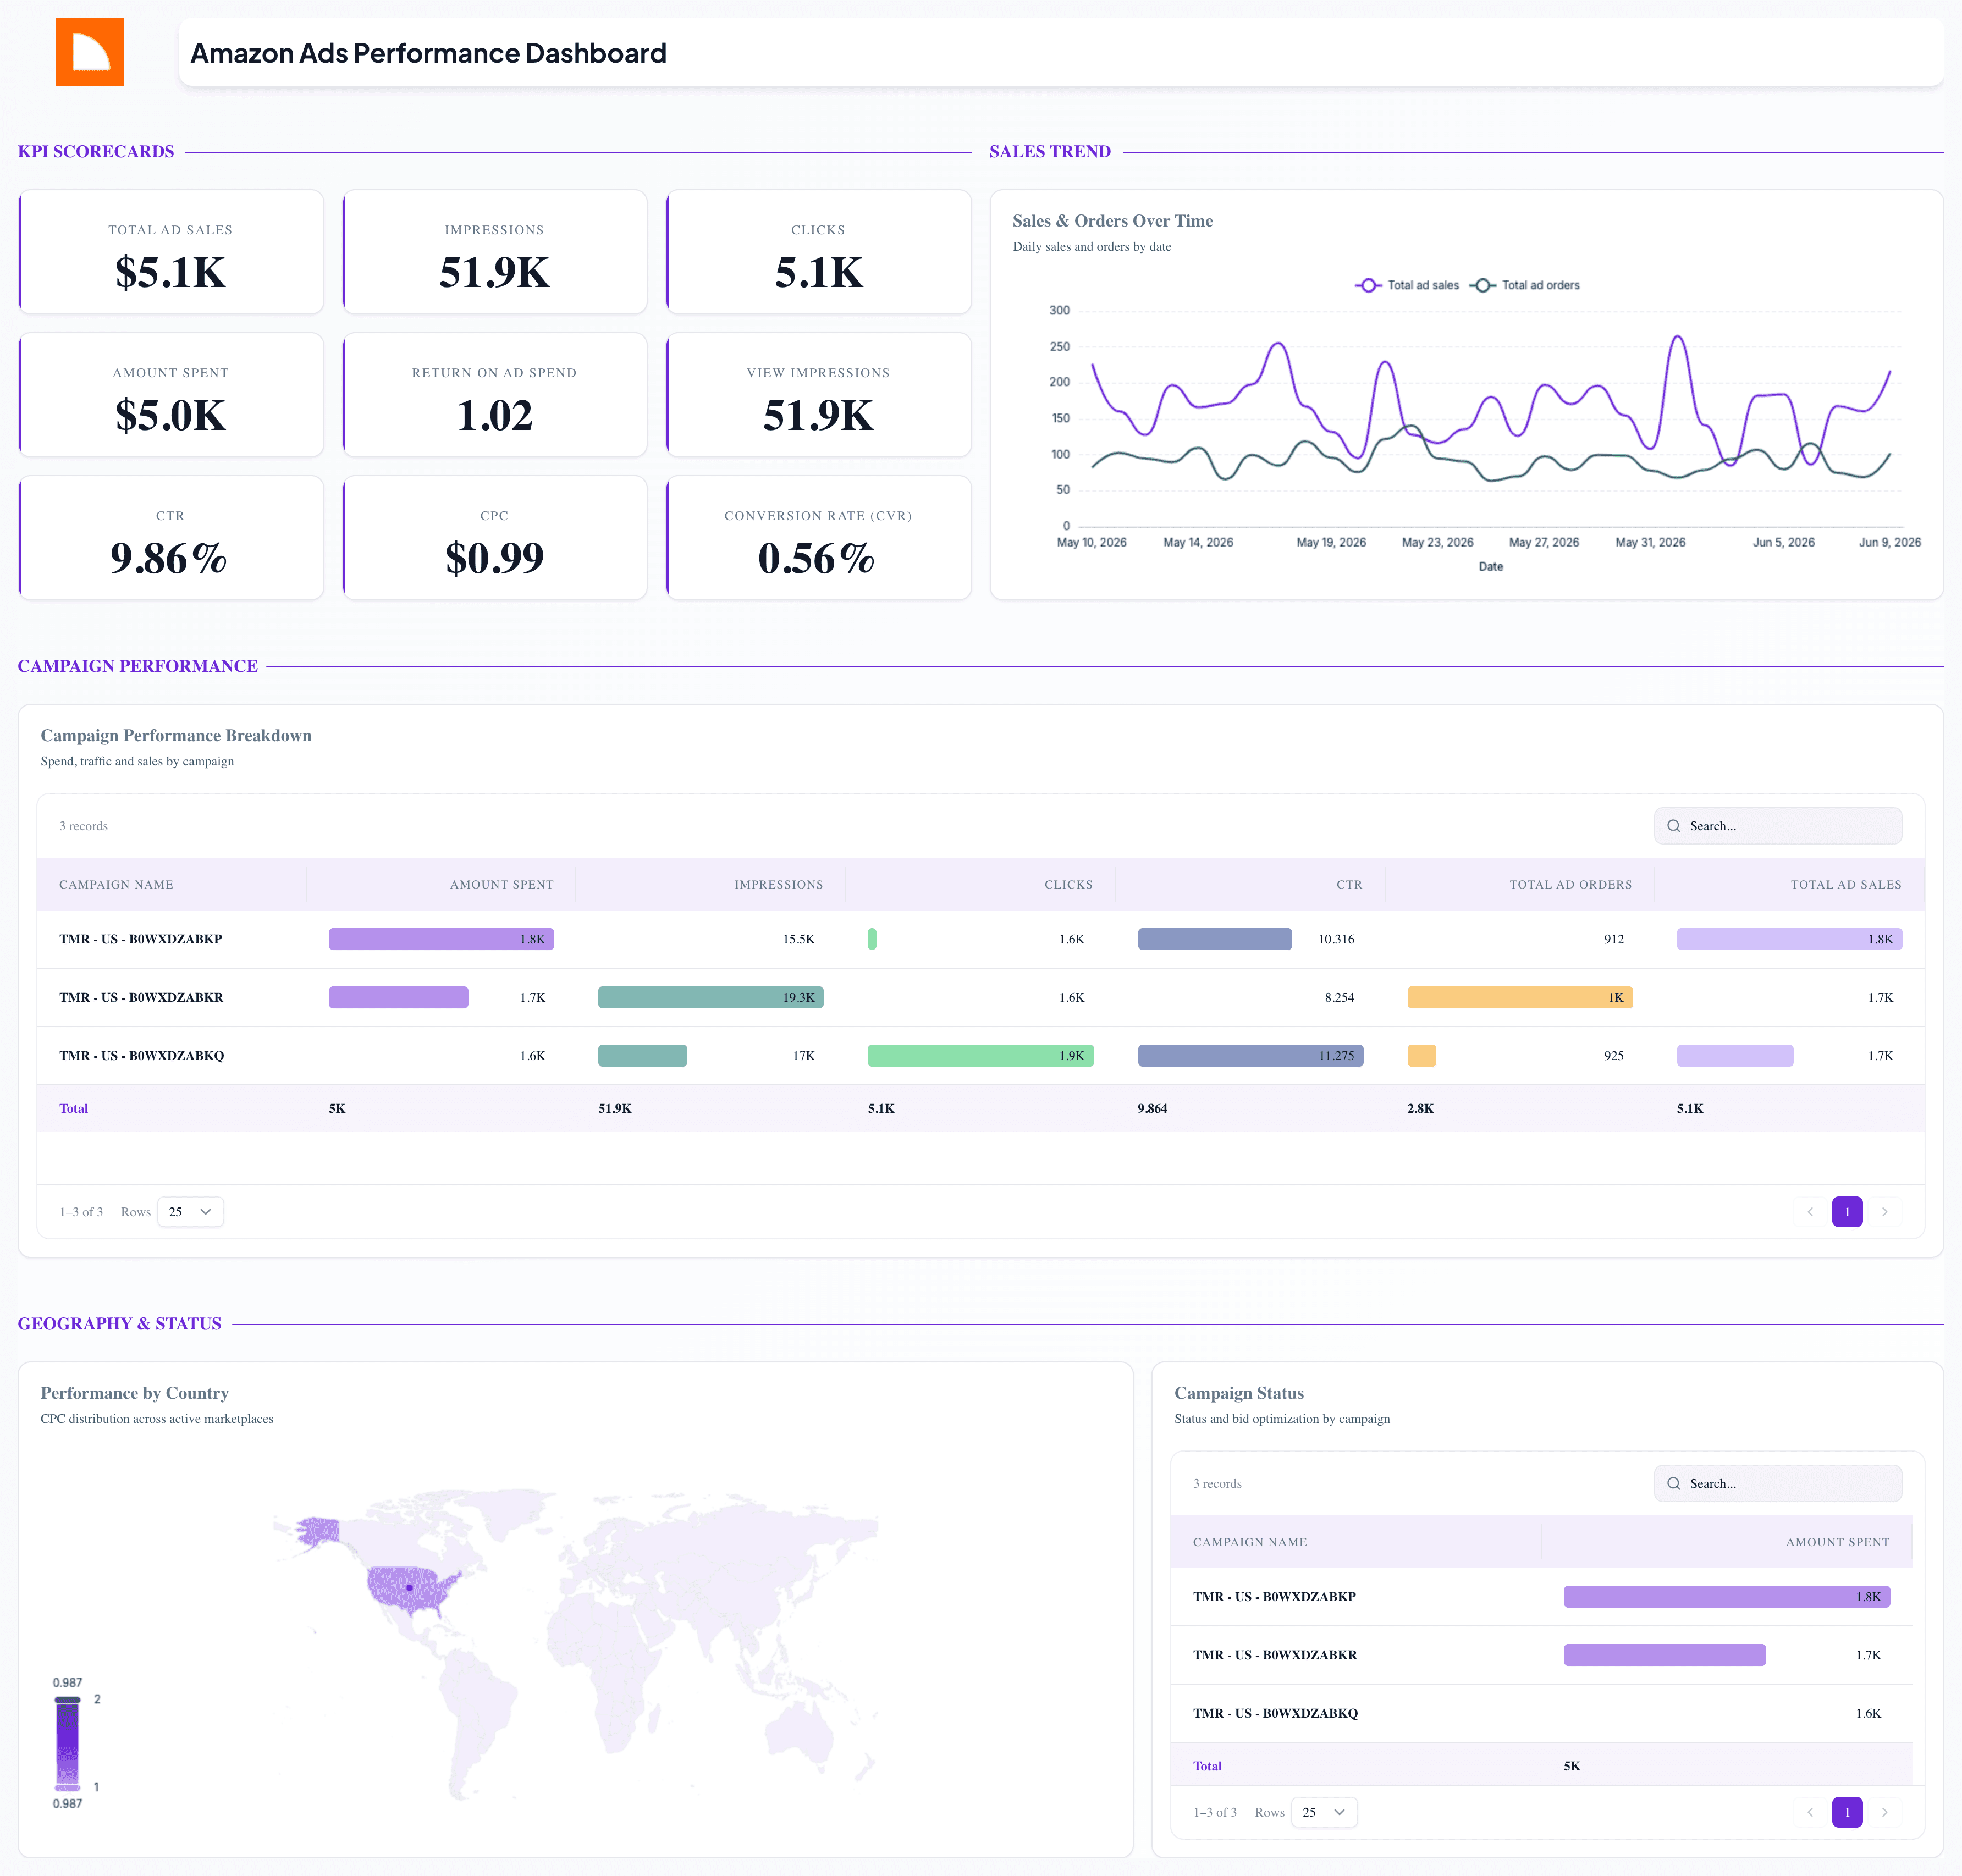Select TMR - US - B0WXDZABKR in Performance Breakdown
1962x1876 pixels.
141,997
